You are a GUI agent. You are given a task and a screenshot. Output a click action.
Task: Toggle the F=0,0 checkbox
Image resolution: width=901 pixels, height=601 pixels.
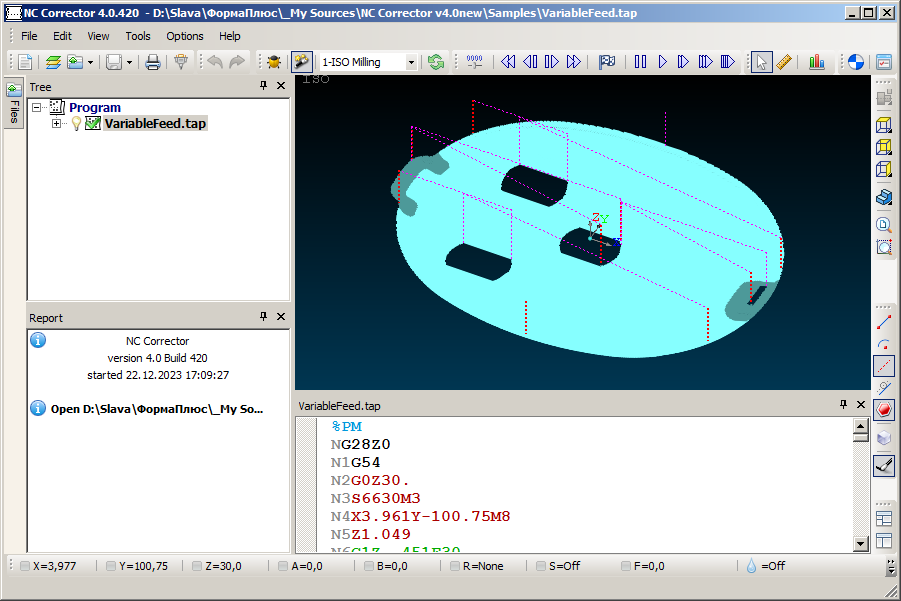[x=625, y=566]
